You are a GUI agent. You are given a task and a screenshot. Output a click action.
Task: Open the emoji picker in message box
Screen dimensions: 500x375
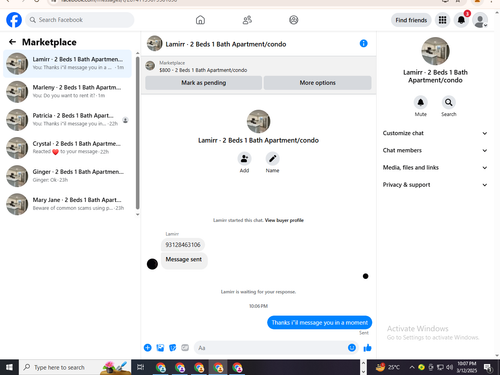[352, 348]
